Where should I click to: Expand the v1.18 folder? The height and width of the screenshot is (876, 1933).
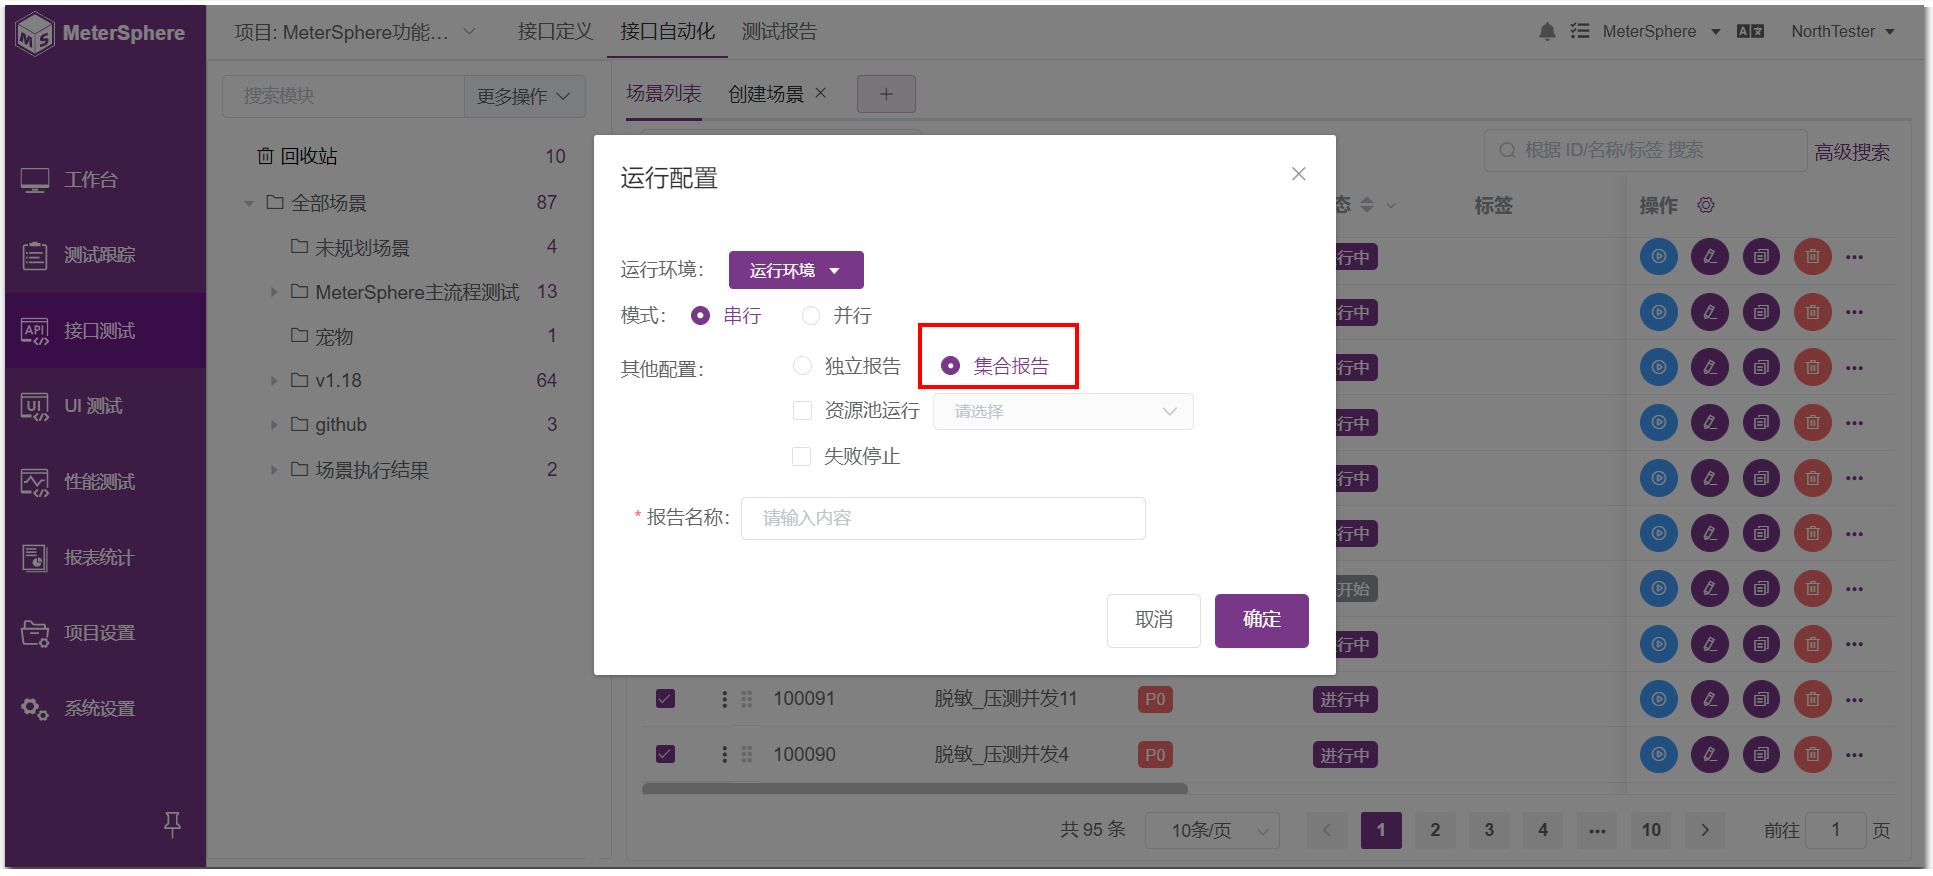pos(274,381)
